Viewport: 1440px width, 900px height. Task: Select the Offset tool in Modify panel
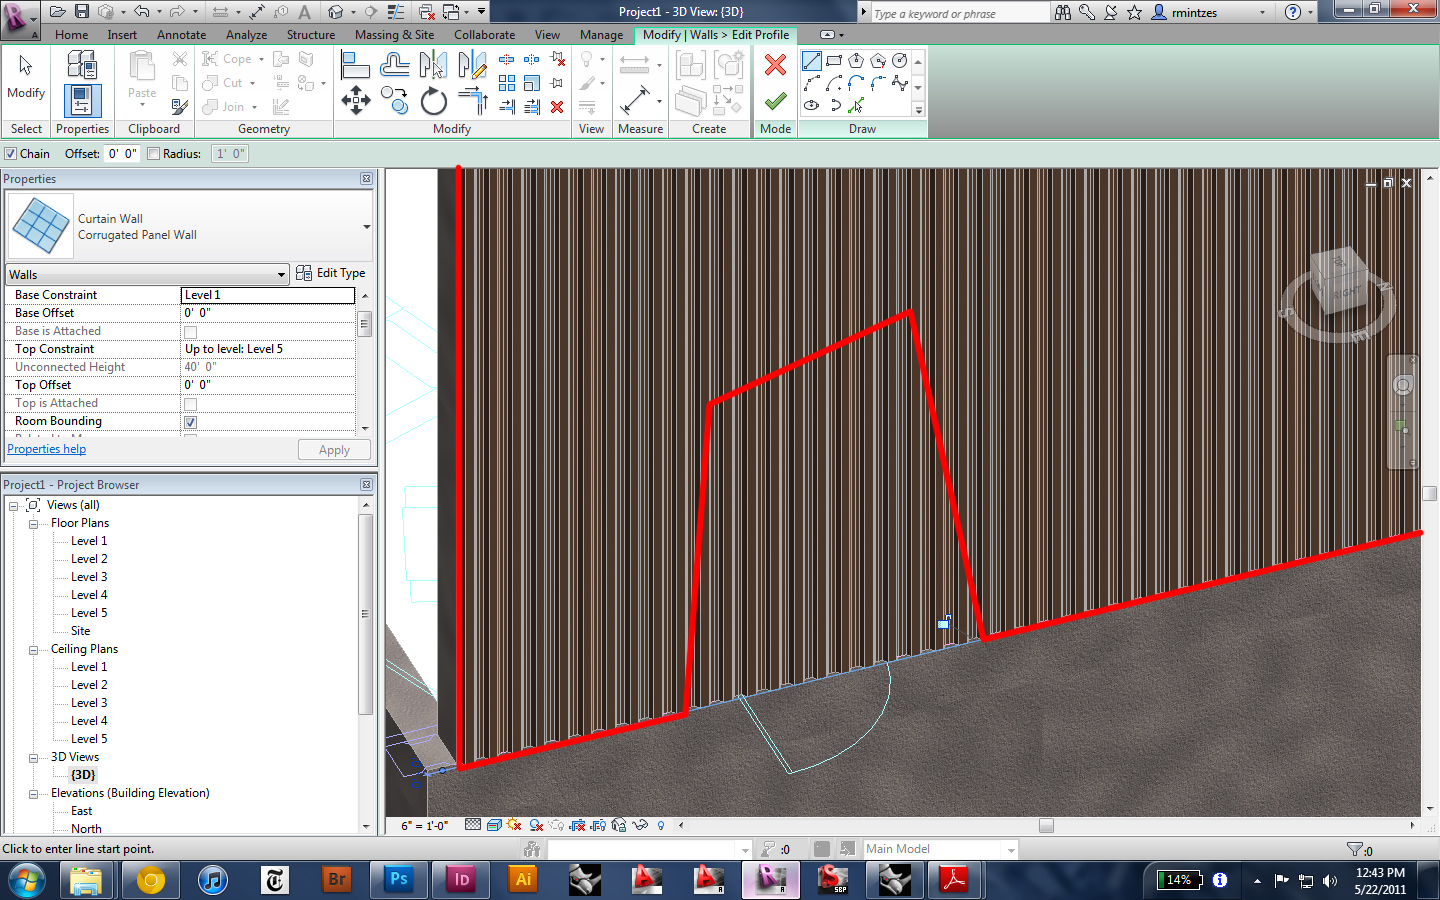coord(394,66)
